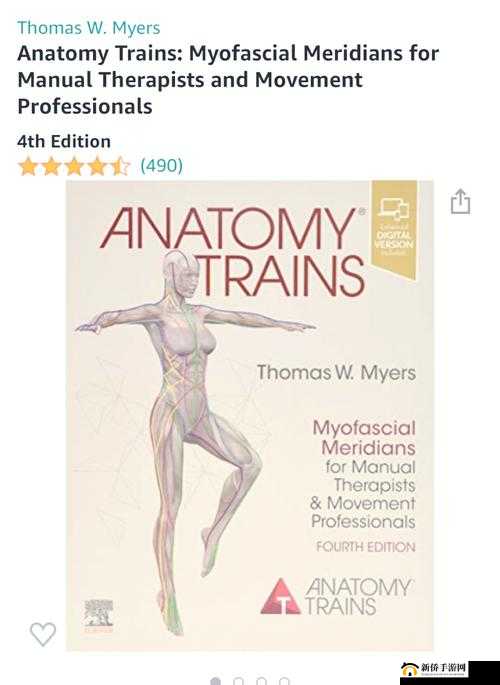Open Thomas W. Myers author link
500x685 pixels.
coord(89,28)
